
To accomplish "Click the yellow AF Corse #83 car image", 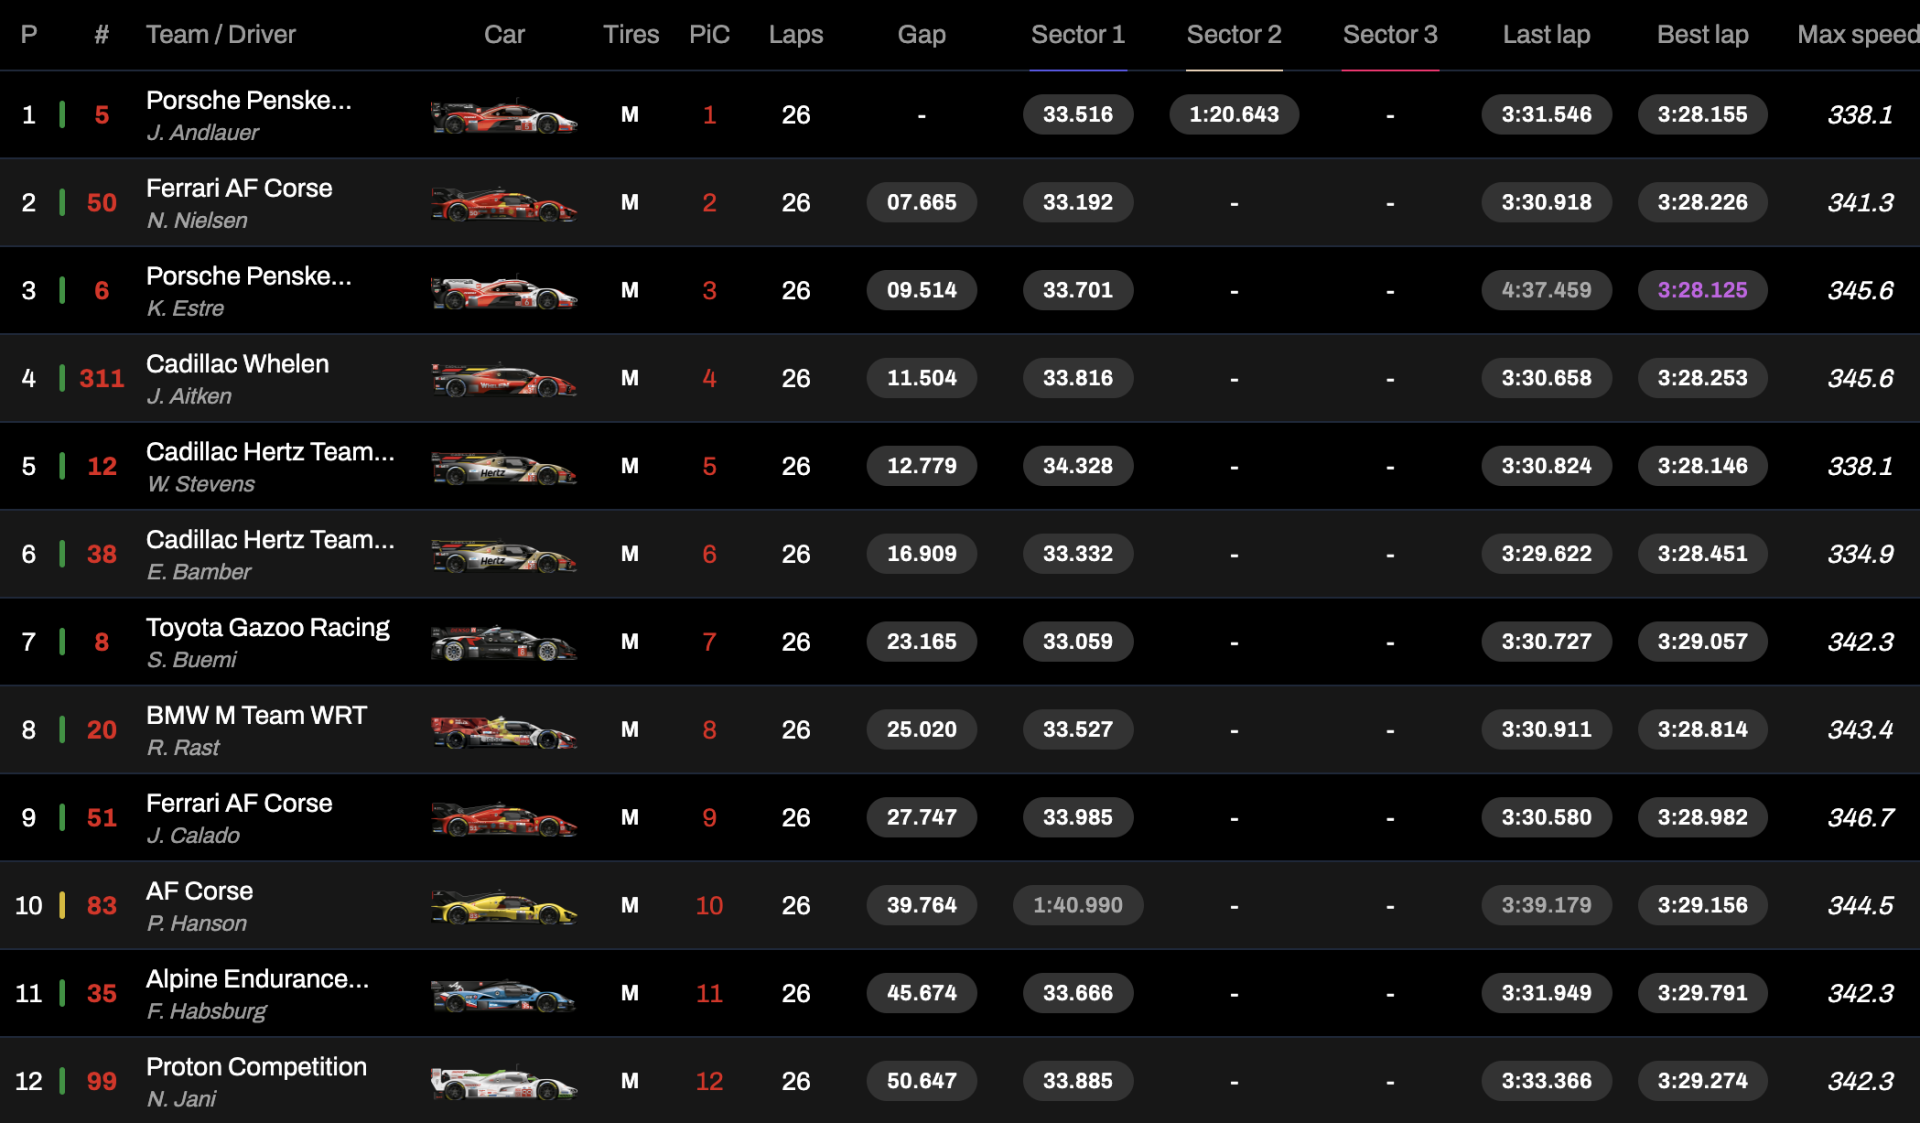I will point(503,908).
